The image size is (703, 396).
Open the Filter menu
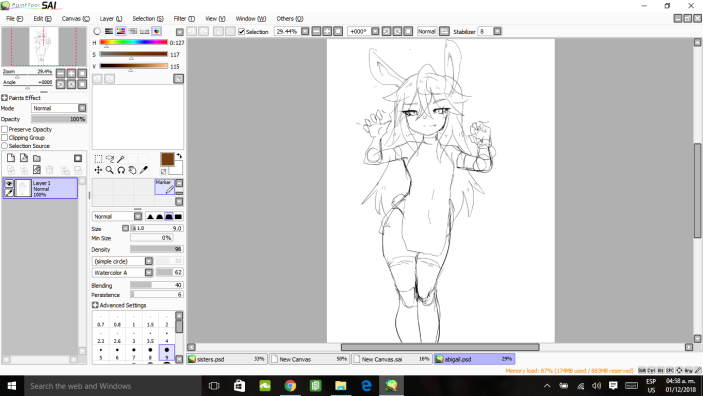click(184, 18)
